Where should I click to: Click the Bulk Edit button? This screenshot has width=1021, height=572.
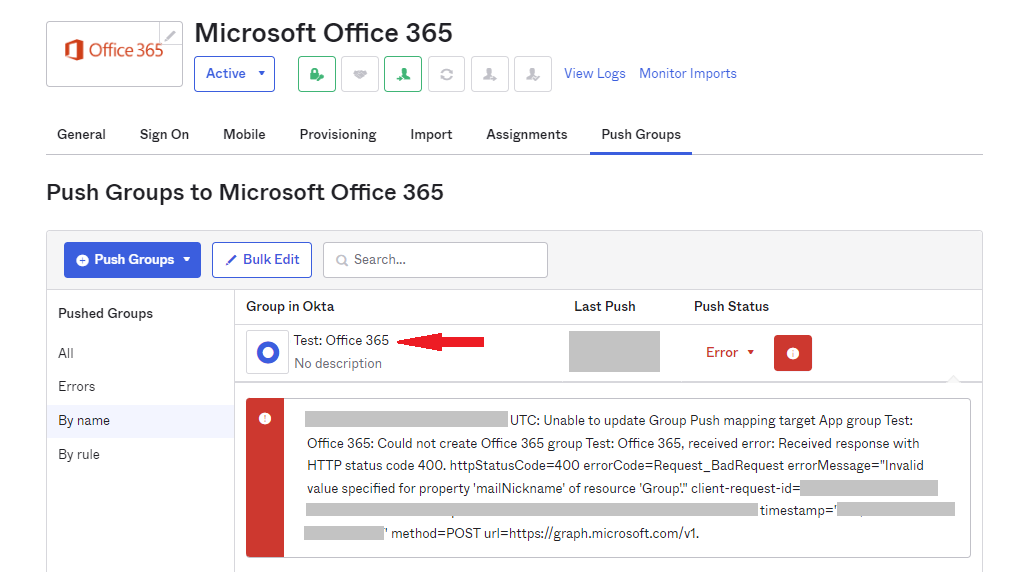(x=262, y=260)
